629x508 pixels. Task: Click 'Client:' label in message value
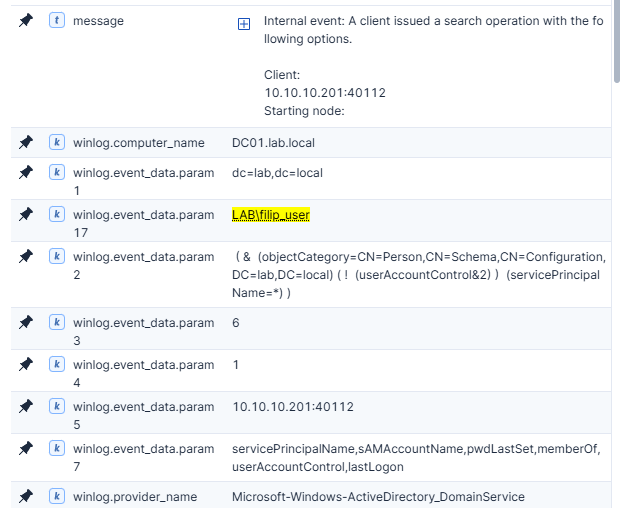tap(282, 75)
